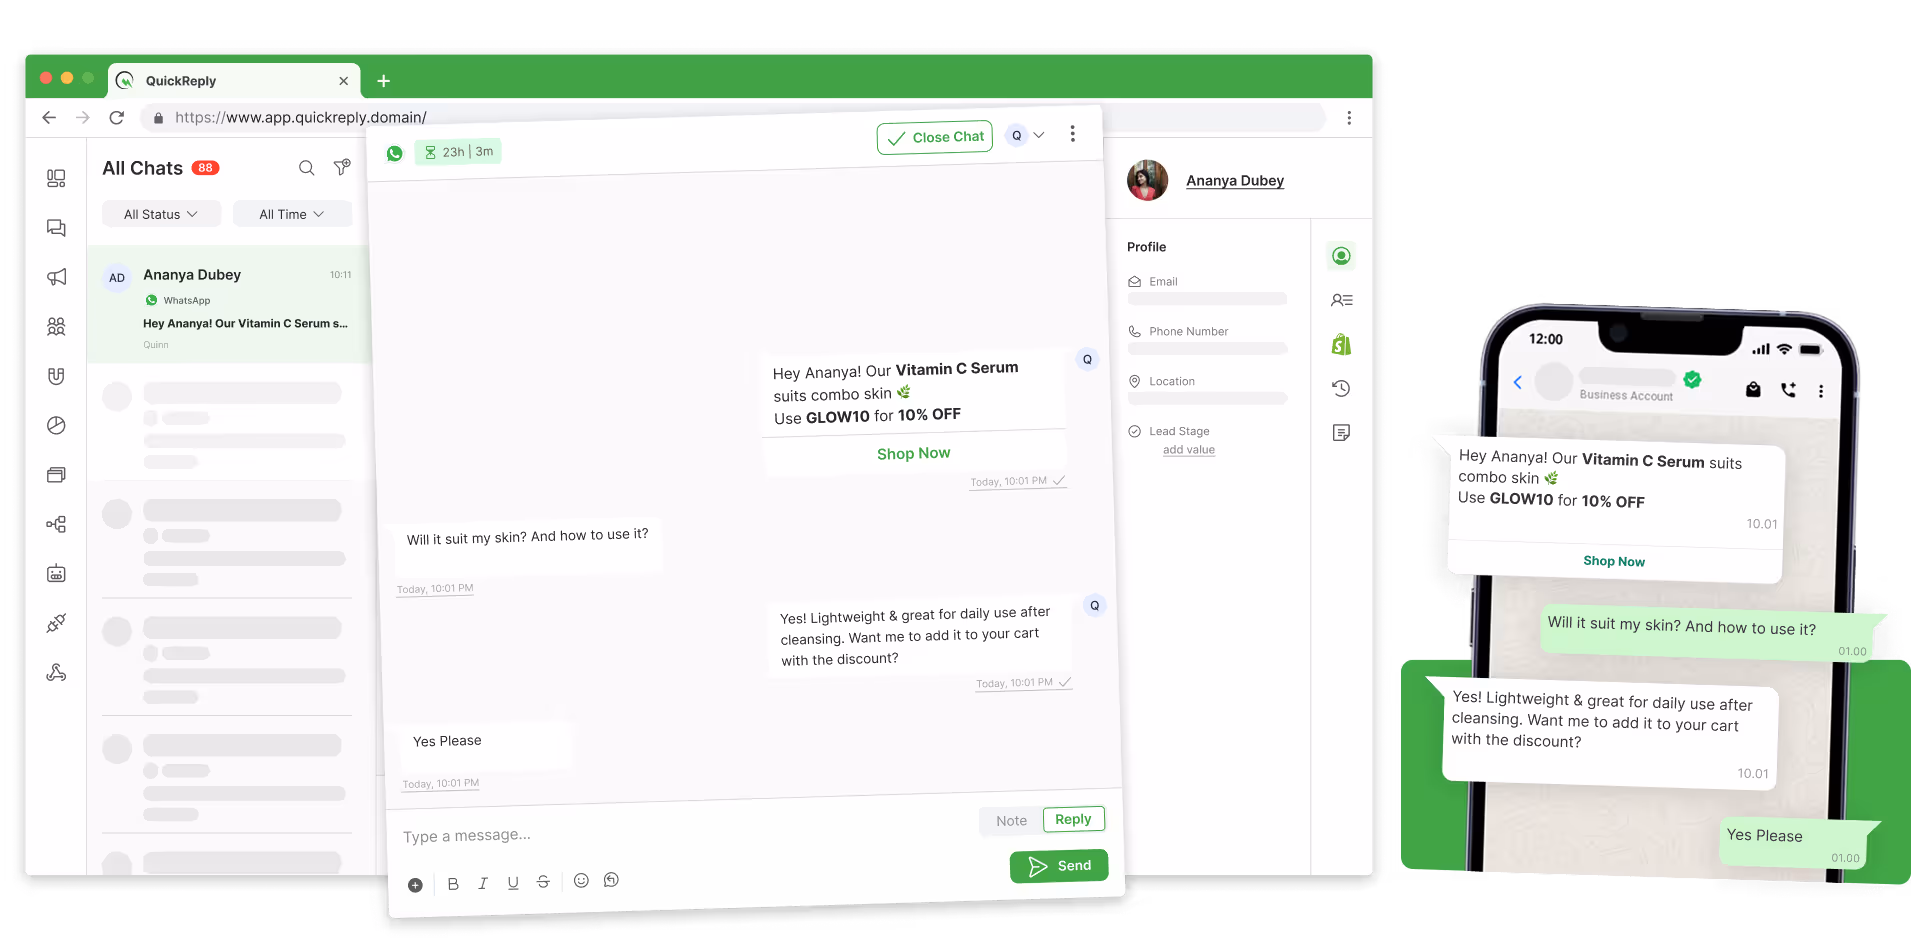Switch to the Reply tab
The height and width of the screenshot is (952, 1911).
1073,819
